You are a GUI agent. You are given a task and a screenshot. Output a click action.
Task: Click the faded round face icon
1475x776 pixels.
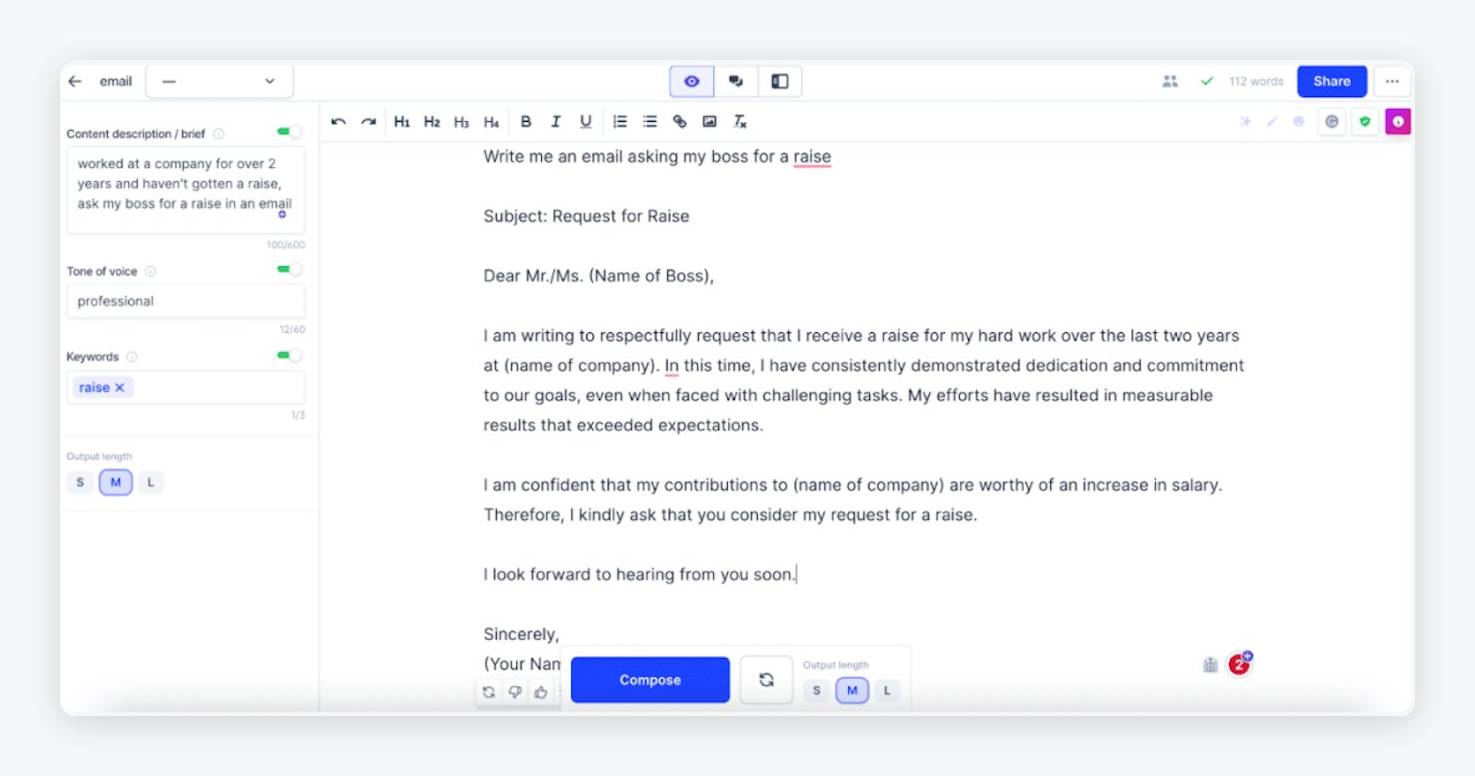pyautogui.click(x=1299, y=122)
